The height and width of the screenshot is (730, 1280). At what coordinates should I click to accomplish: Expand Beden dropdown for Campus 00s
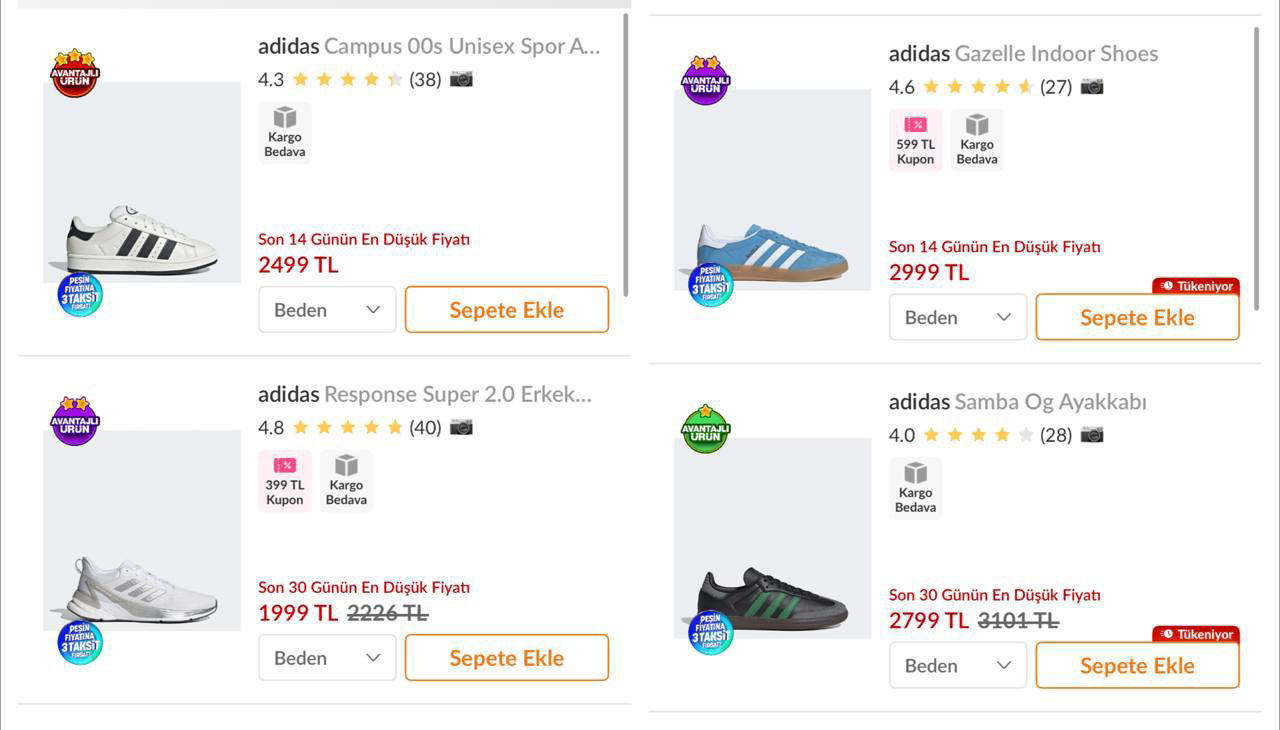pyautogui.click(x=327, y=310)
